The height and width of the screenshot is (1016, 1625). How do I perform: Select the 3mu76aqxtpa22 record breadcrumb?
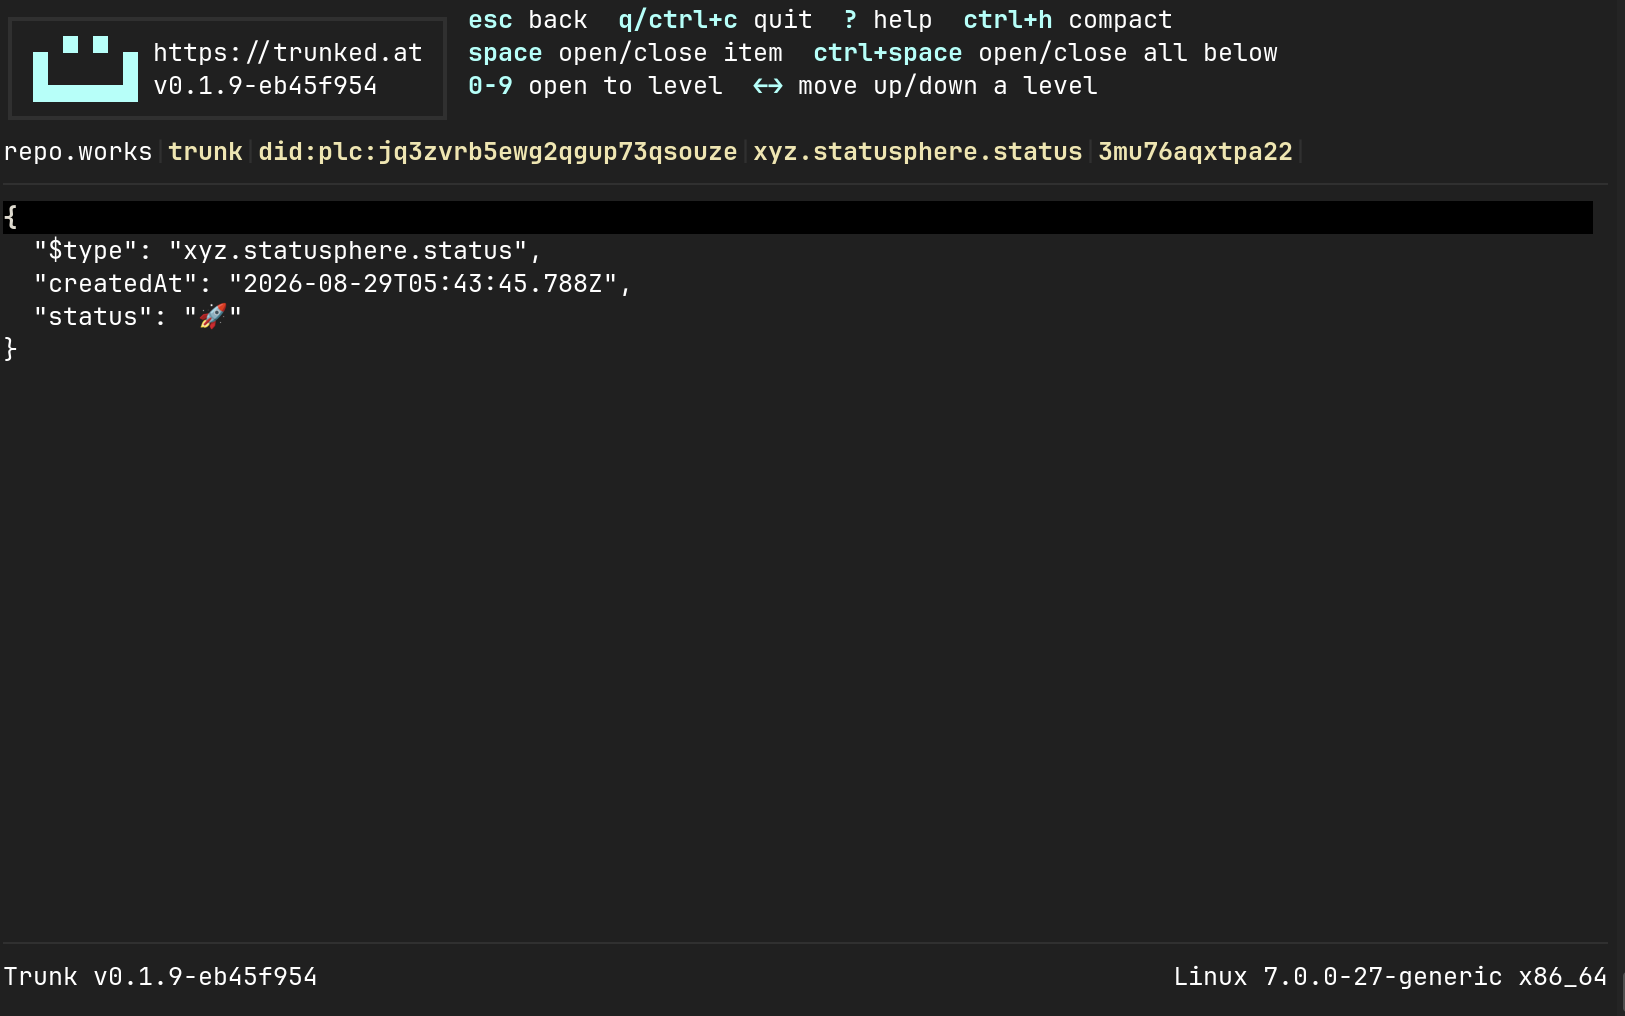tap(1195, 152)
